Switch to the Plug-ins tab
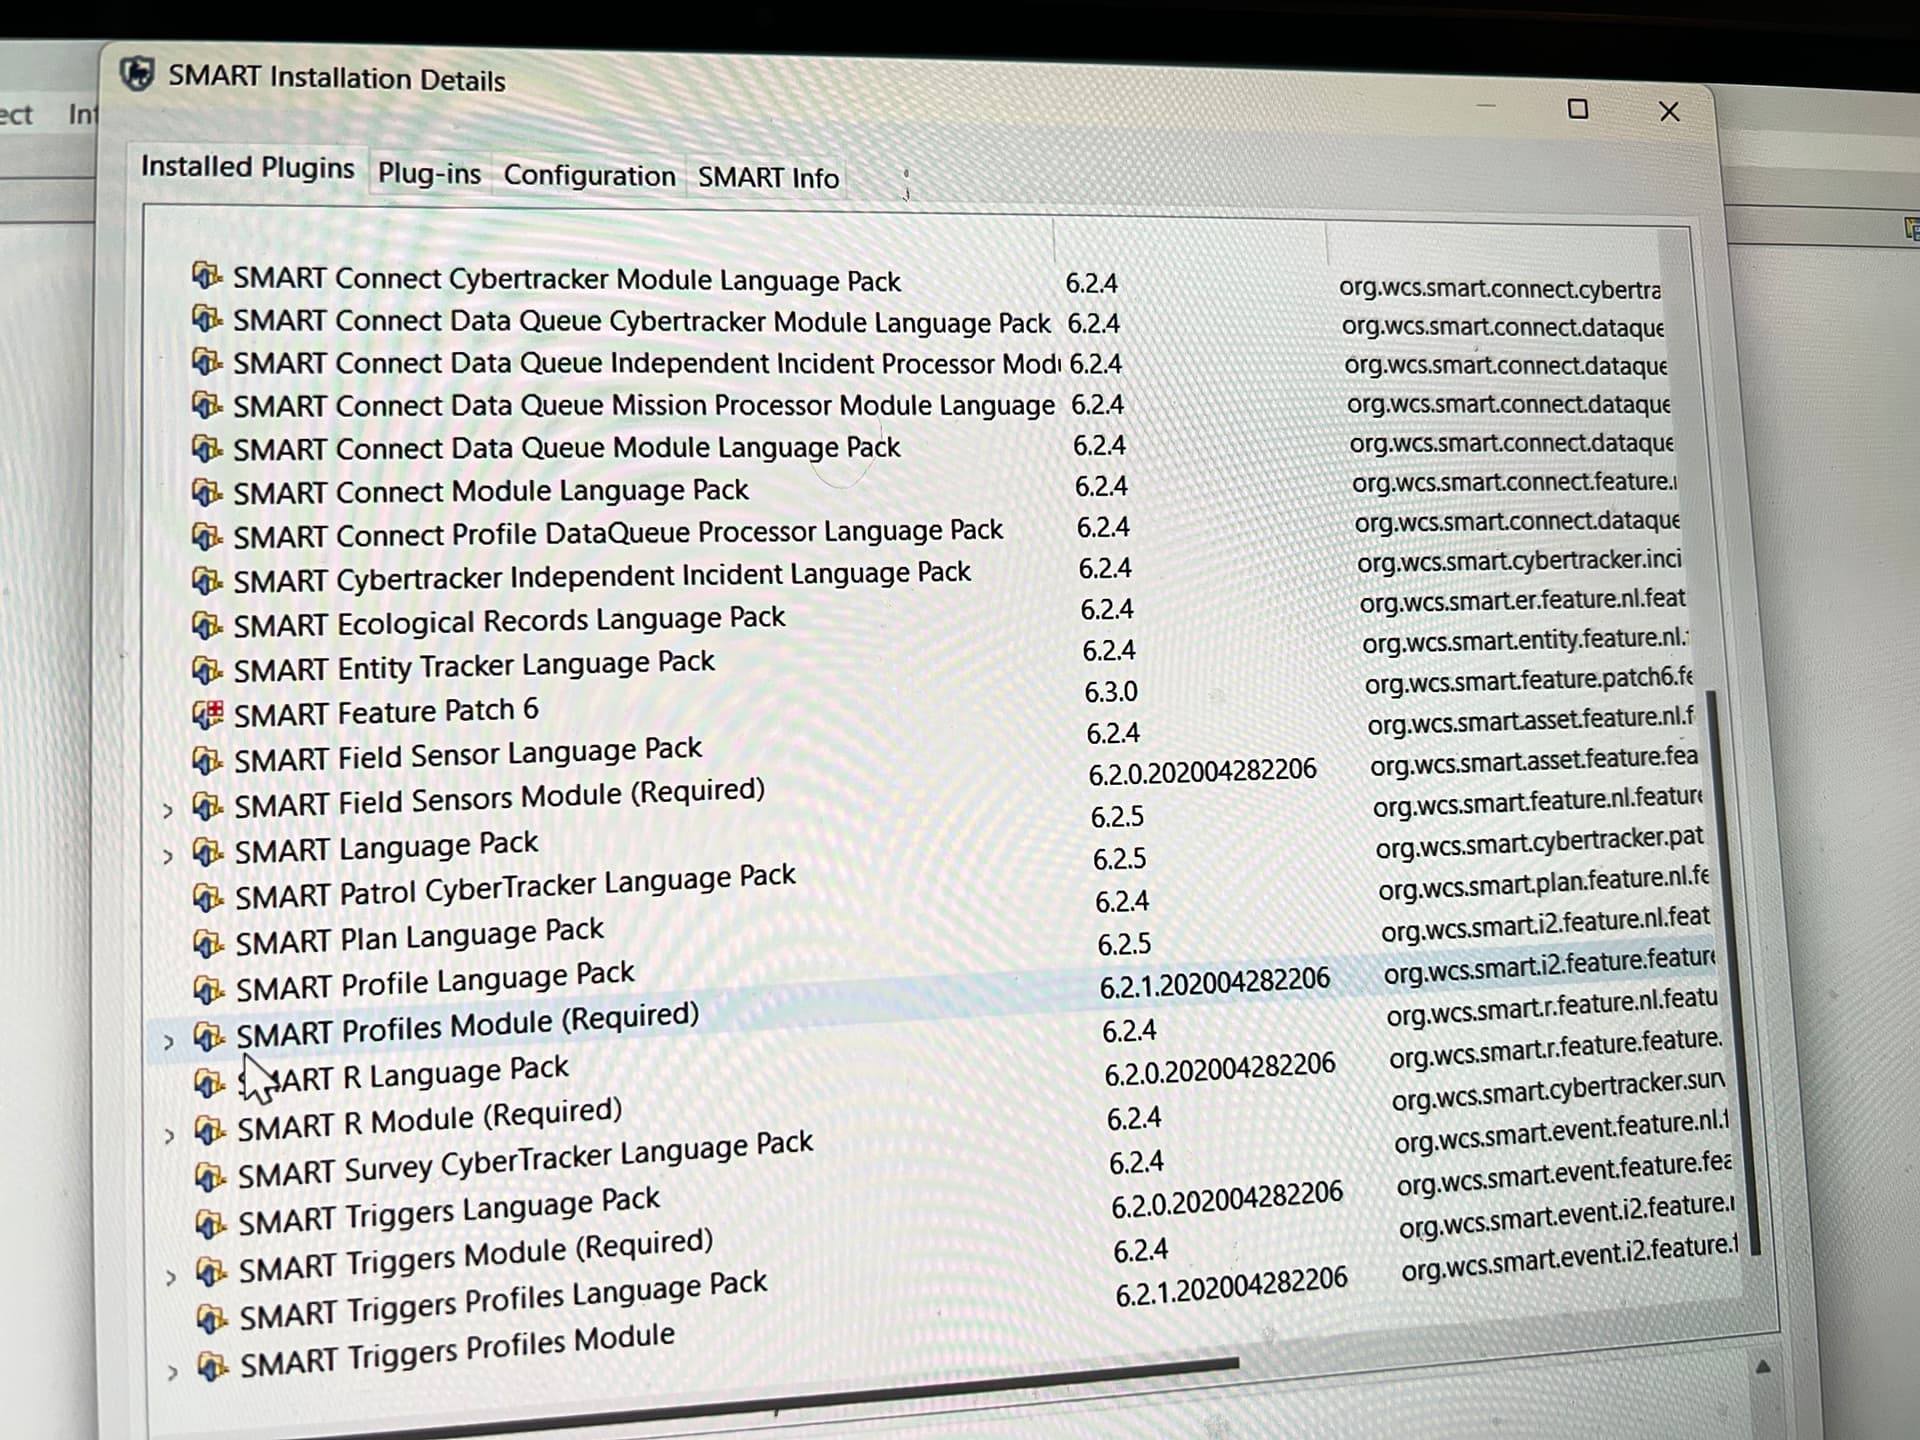 429,174
